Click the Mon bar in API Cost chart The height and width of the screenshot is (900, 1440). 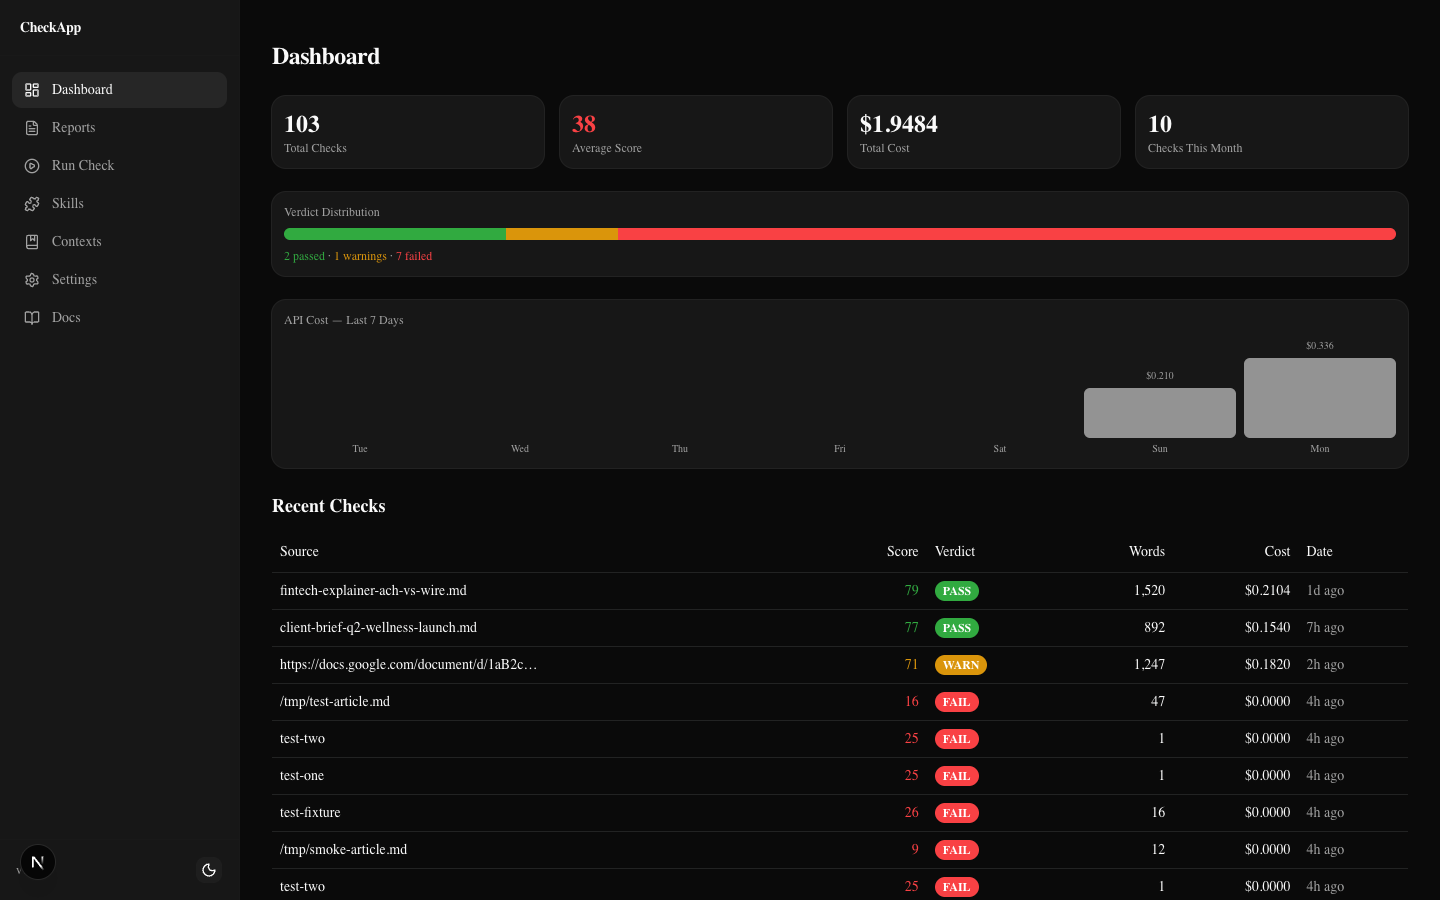1319,398
